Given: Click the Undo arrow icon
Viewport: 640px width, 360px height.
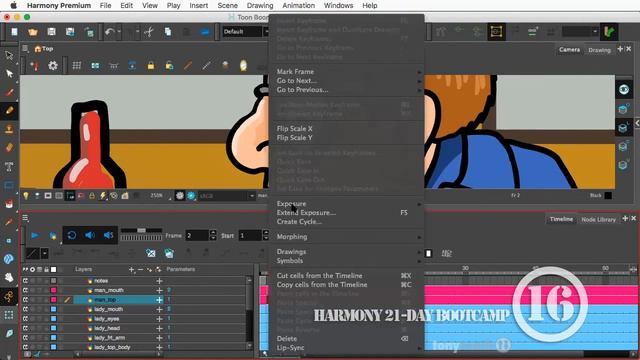Looking at the screenshot, I should point(109,32).
